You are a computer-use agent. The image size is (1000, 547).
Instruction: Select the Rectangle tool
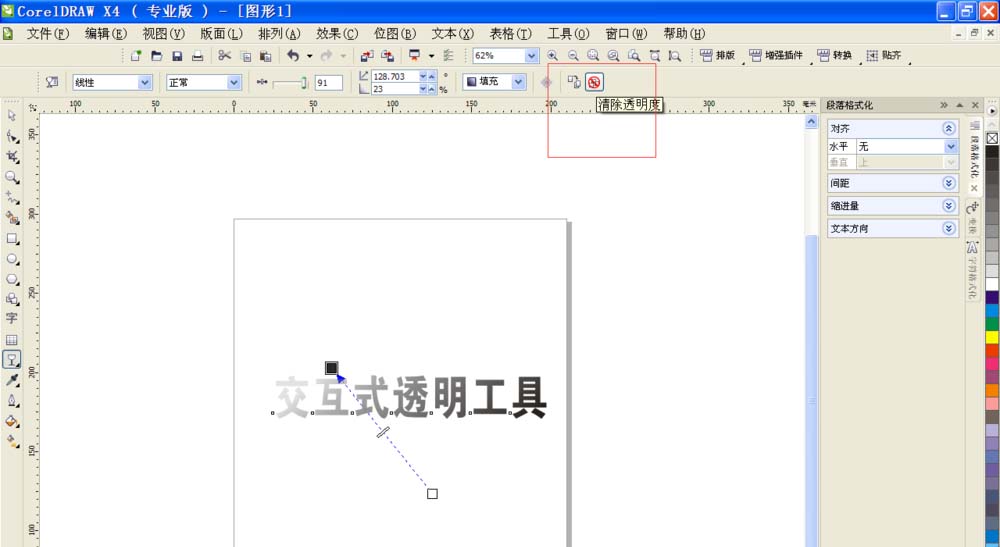point(12,239)
